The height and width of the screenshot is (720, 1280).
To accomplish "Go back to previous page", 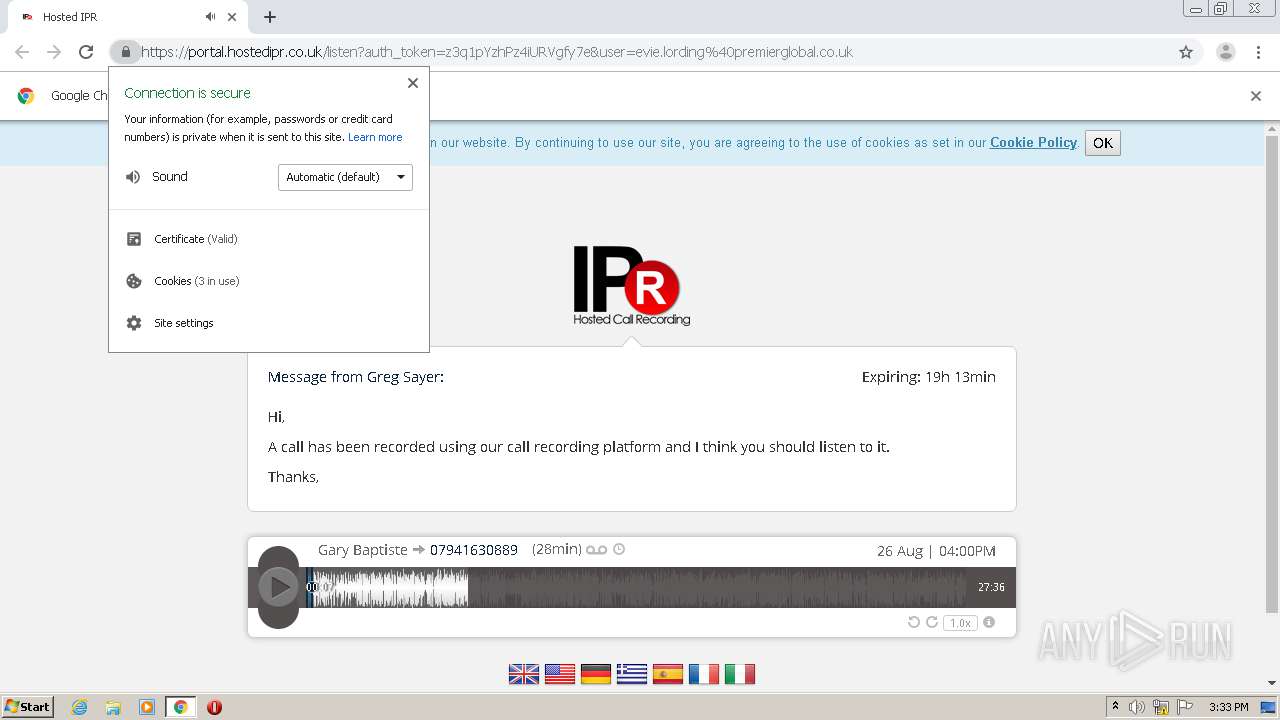I will [x=22, y=52].
